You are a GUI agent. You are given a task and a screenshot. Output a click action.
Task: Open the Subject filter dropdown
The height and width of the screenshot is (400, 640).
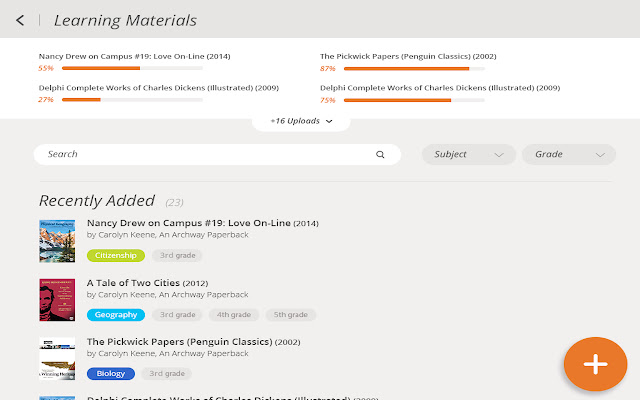[x=469, y=155]
